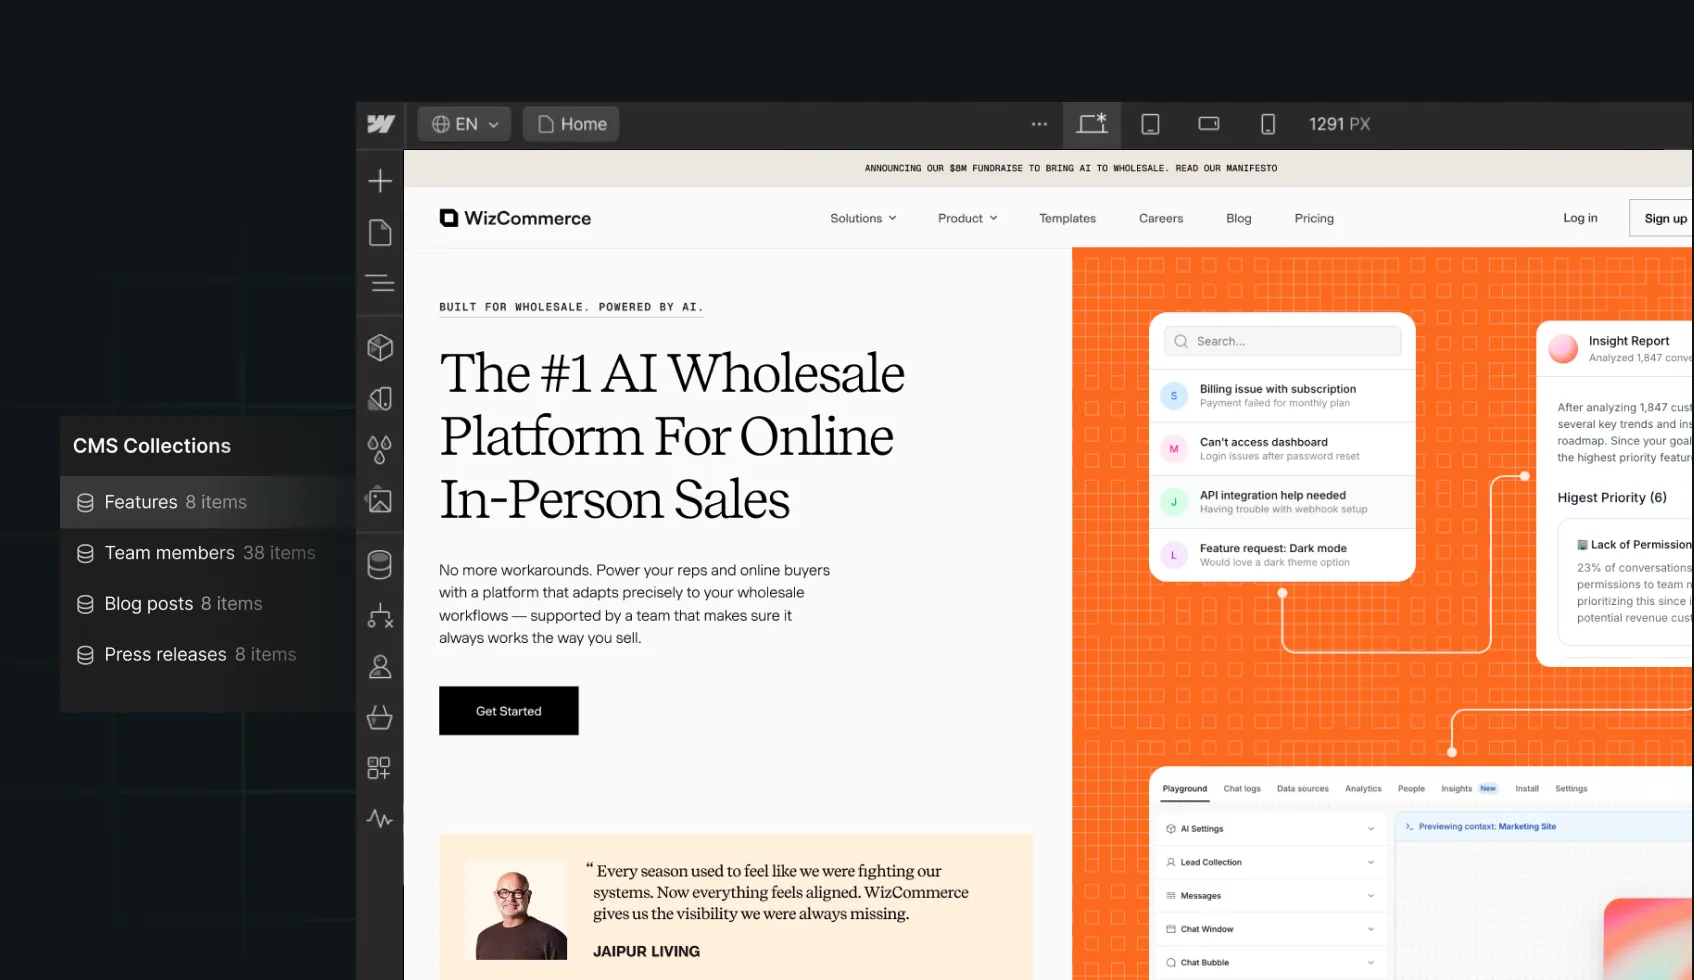Switch to the Playground tab

tap(1185, 789)
